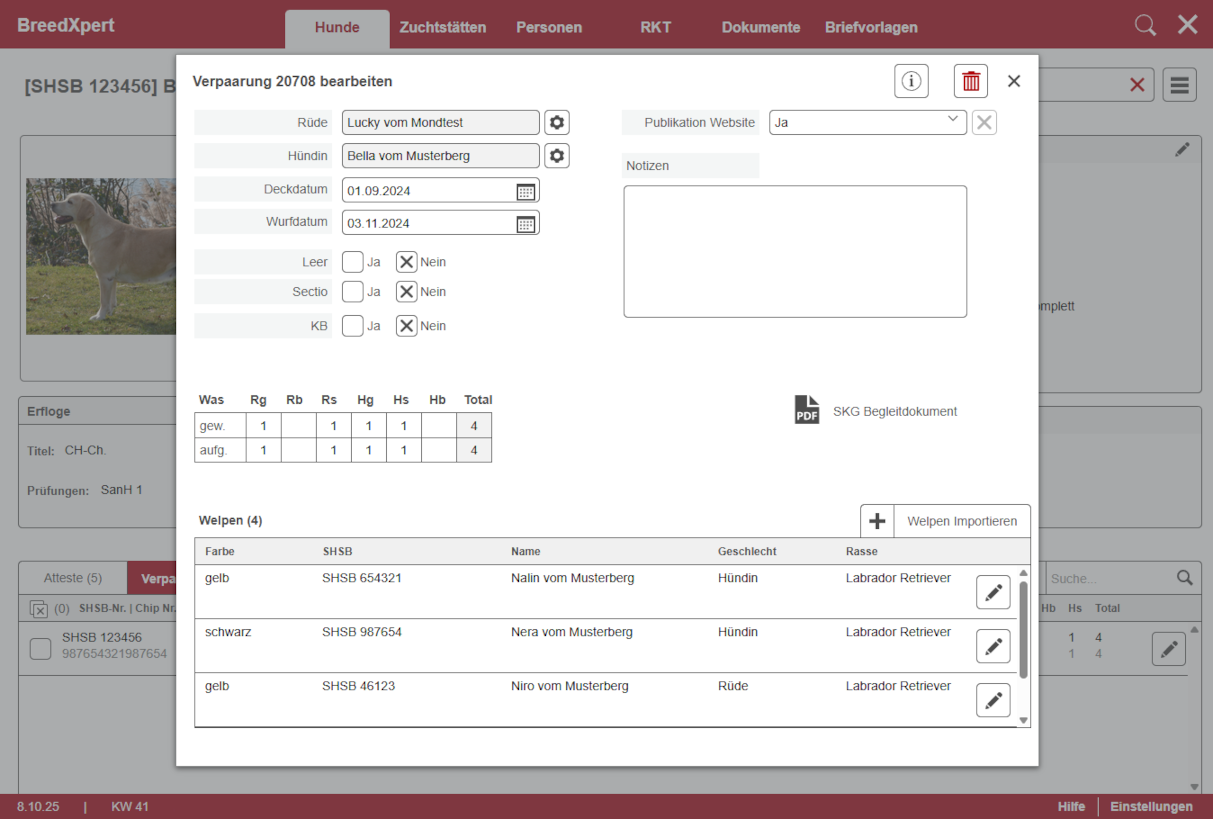Add new Welpen with plus button

[x=877, y=521]
